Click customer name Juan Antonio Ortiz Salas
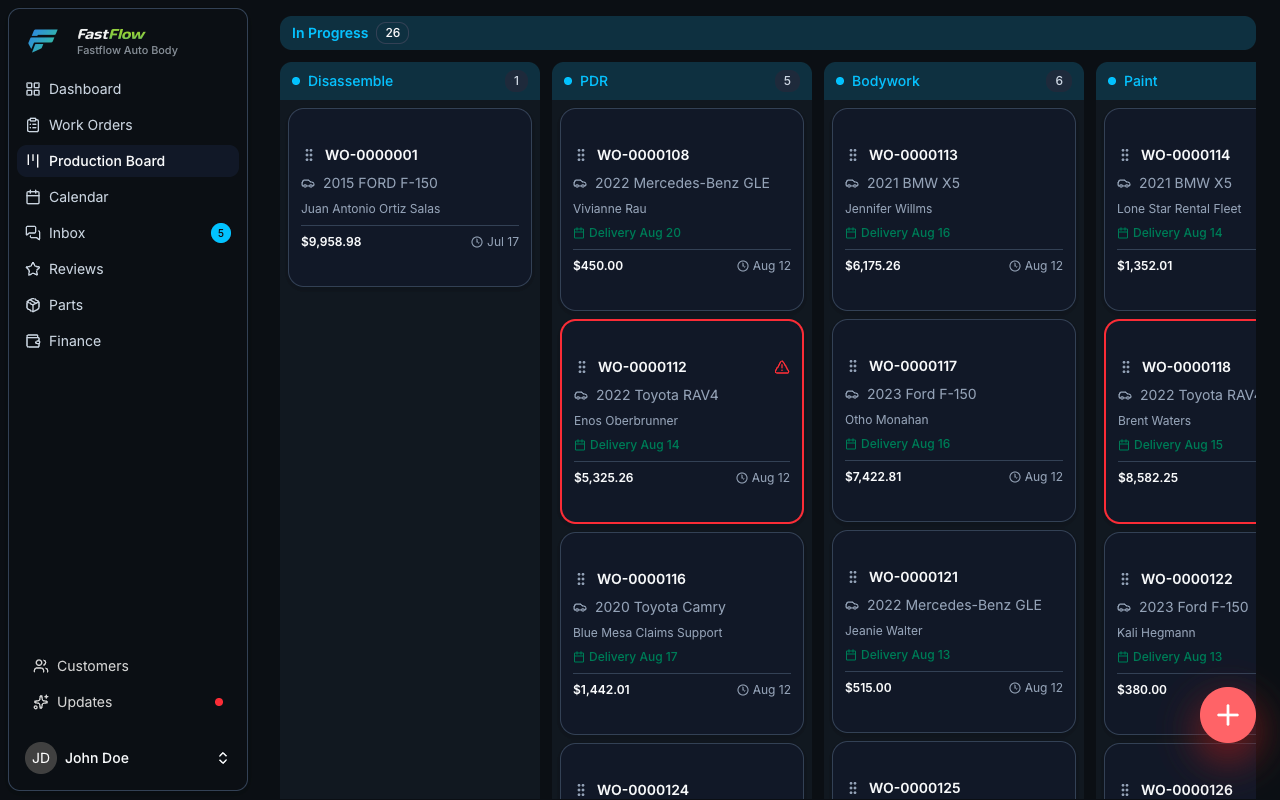This screenshot has width=1280, height=800. click(x=370, y=209)
